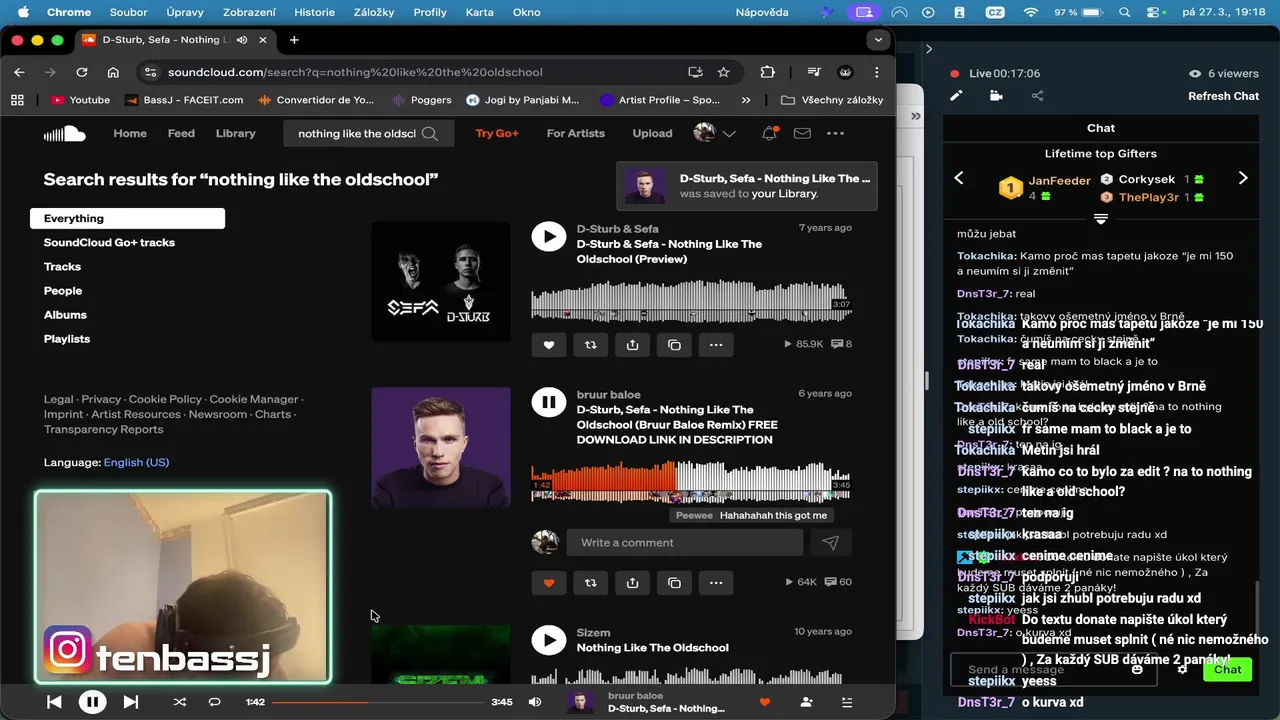Click the Upload link
The height and width of the screenshot is (720, 1280).
point(652,133)
